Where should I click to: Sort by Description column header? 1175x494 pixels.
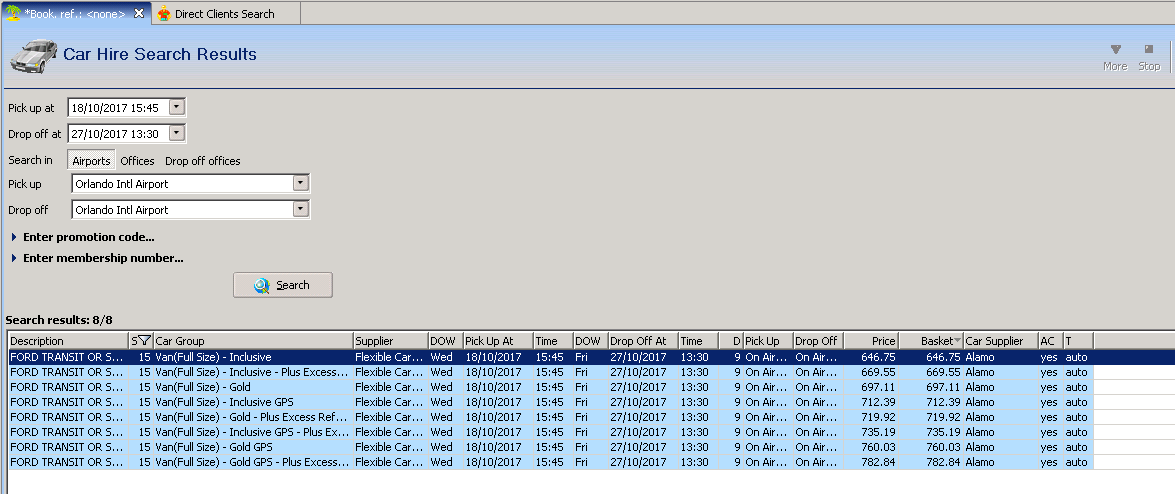[x=68, y=341]
